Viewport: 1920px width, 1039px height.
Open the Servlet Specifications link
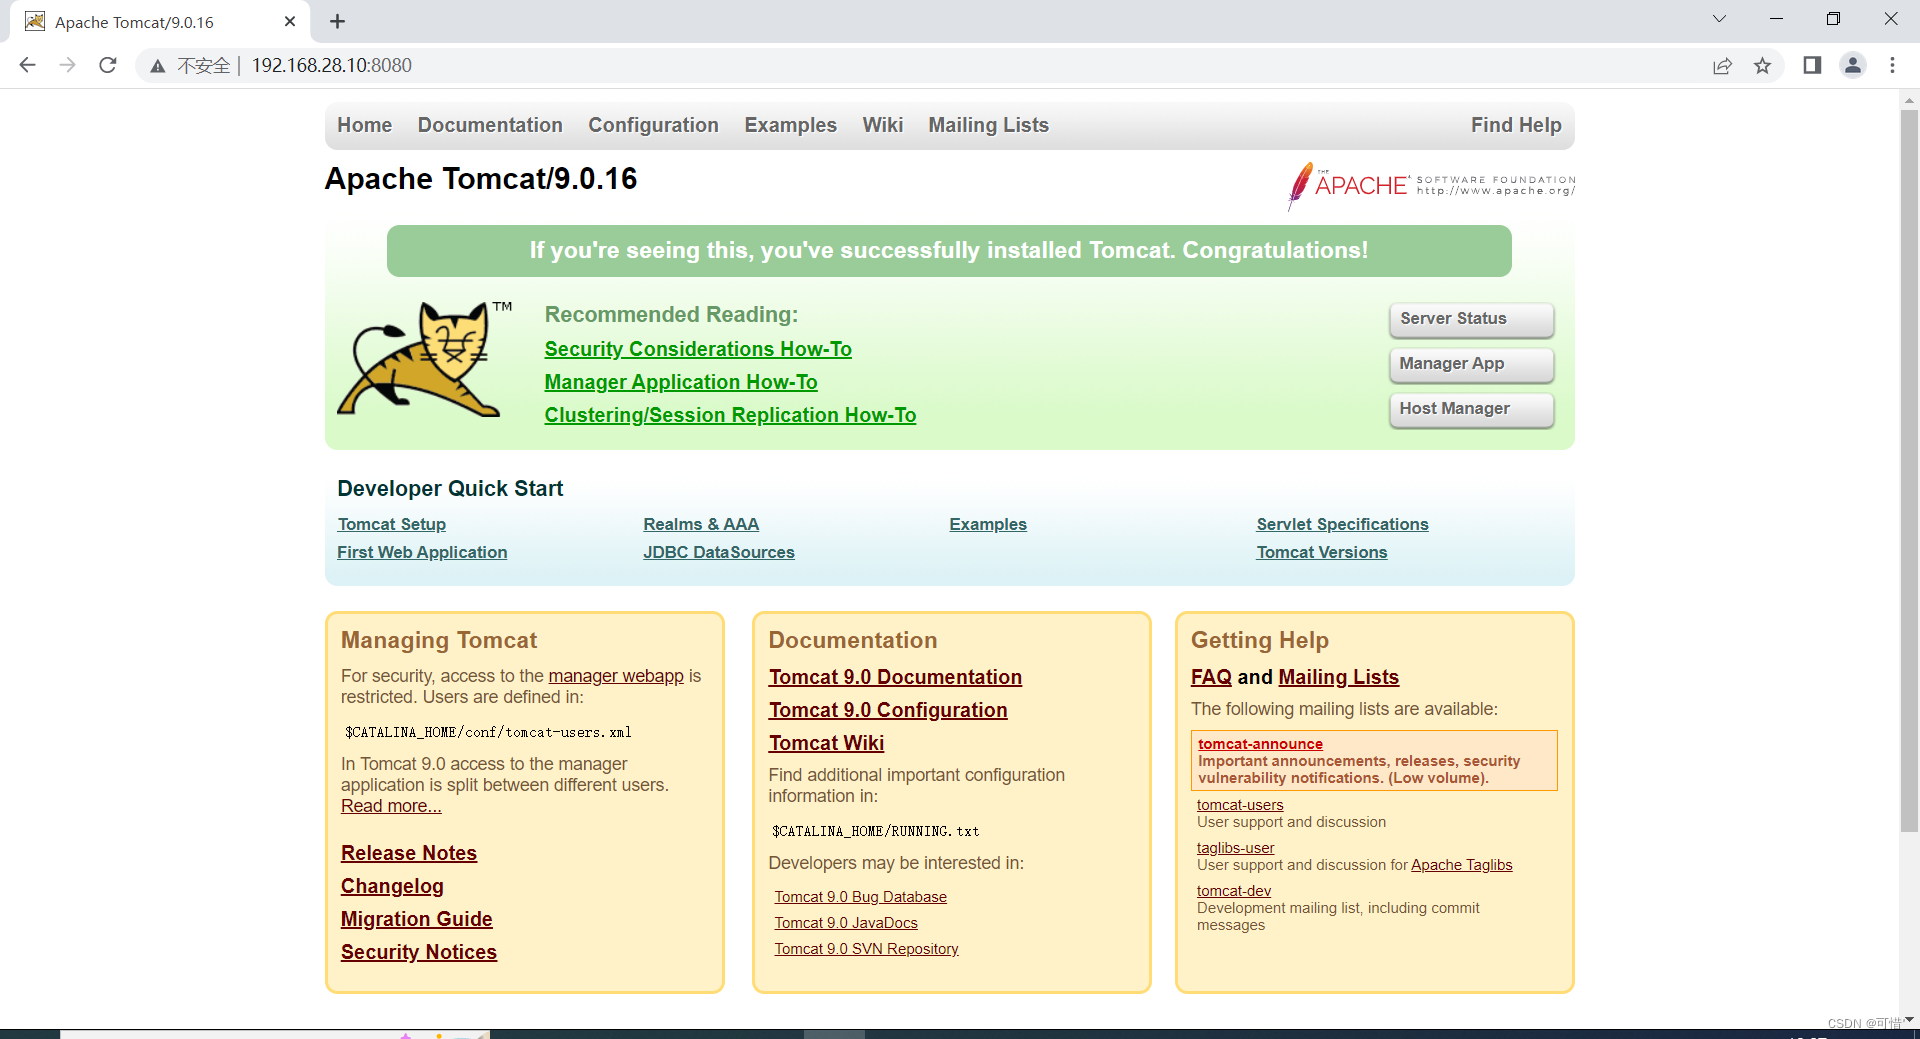(1342, 524)
